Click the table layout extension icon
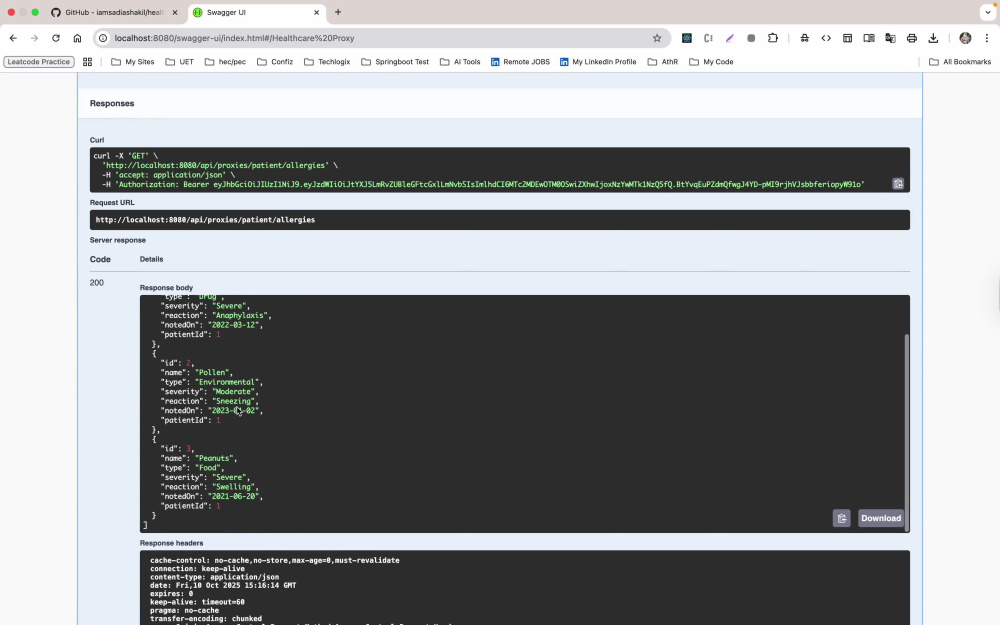The height and width of the screenshot is (625, 1000). (848, 38)
